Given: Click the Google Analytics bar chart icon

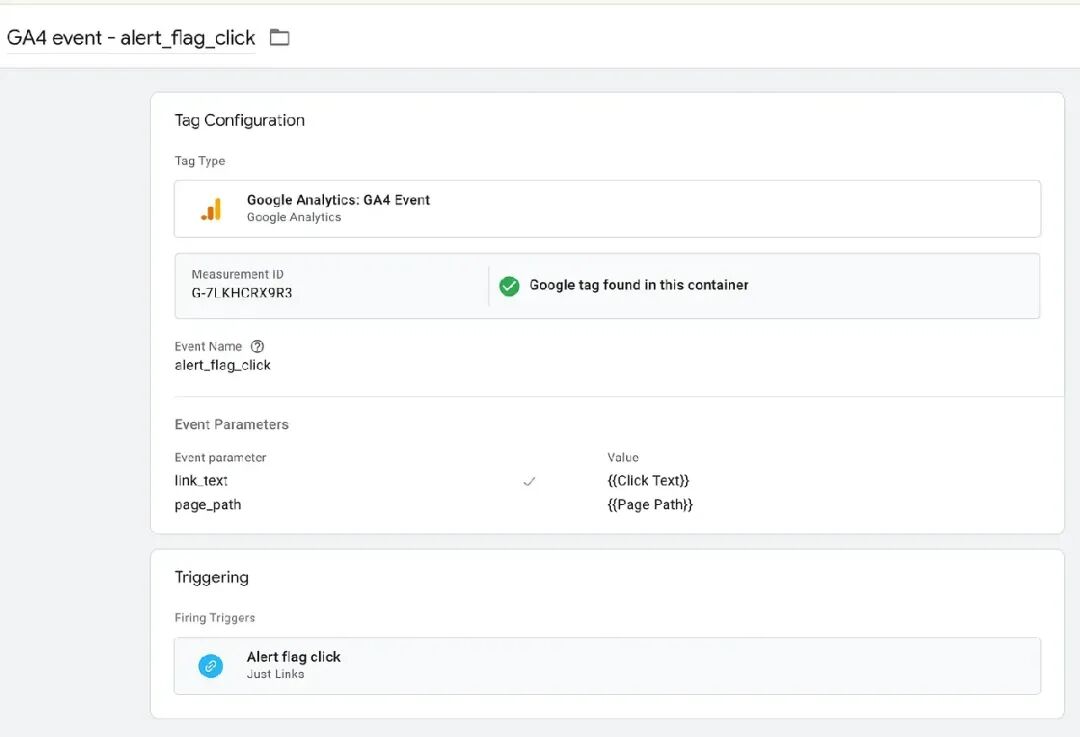Looking at the screenshot, I should [211, 208].
